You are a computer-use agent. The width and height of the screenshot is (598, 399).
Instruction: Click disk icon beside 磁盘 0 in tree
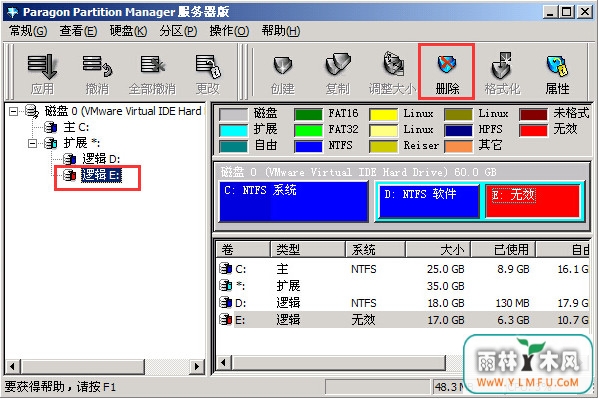32,112
